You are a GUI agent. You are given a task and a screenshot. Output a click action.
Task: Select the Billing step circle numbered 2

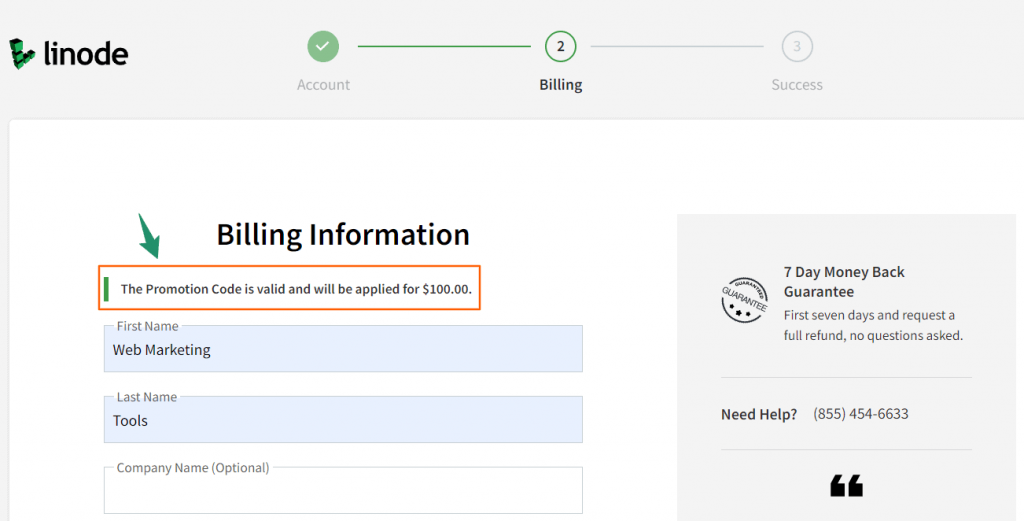click(x=560, y=46)
